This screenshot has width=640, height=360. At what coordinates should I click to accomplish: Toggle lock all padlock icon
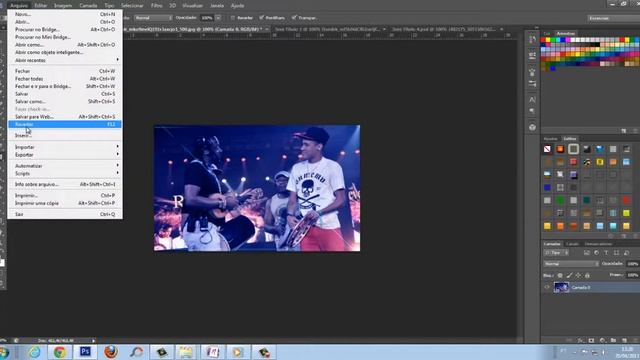tap(587, 276)
